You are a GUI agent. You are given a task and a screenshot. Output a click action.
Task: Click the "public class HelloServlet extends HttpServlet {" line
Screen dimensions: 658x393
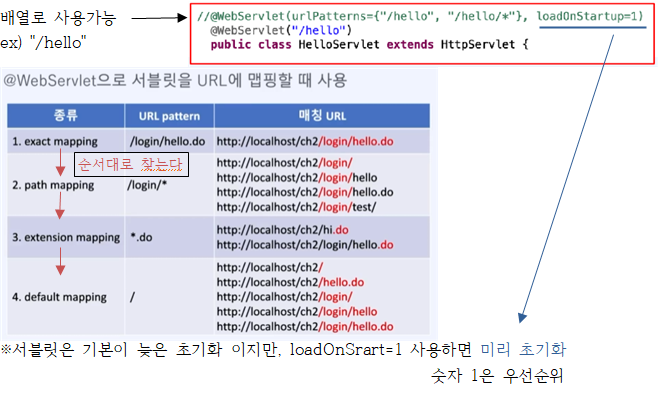point(369,44)
